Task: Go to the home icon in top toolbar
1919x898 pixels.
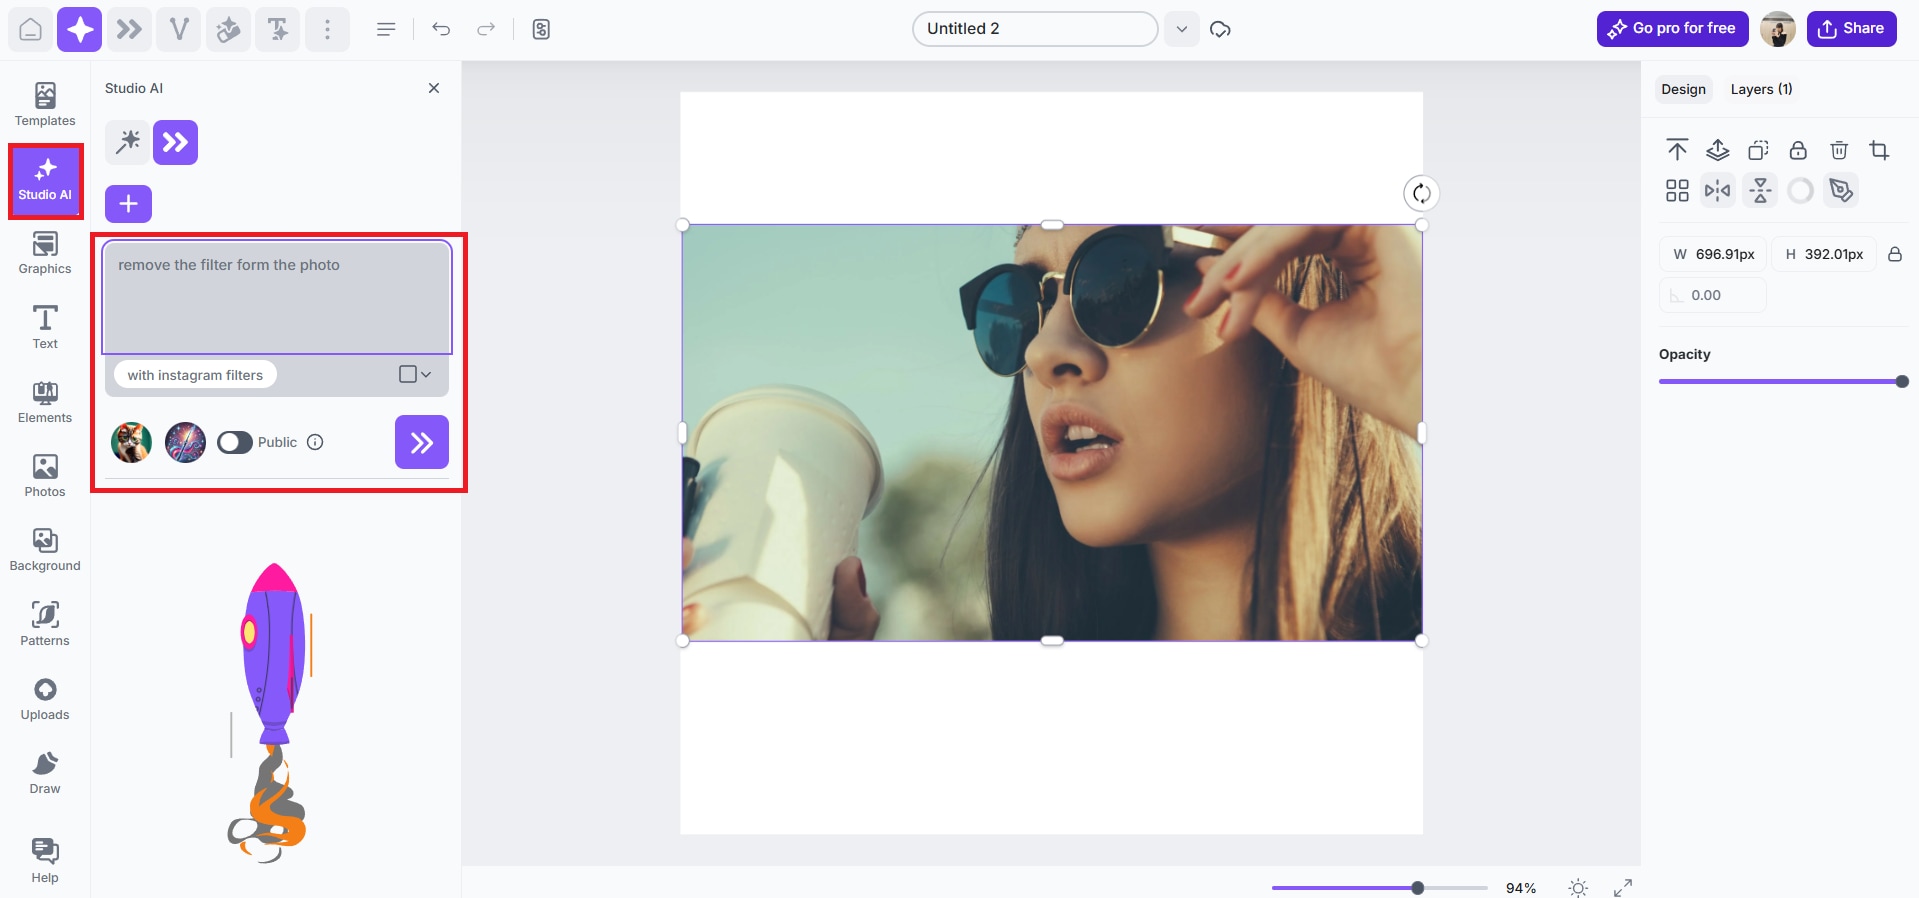Action: click(31, 29)
